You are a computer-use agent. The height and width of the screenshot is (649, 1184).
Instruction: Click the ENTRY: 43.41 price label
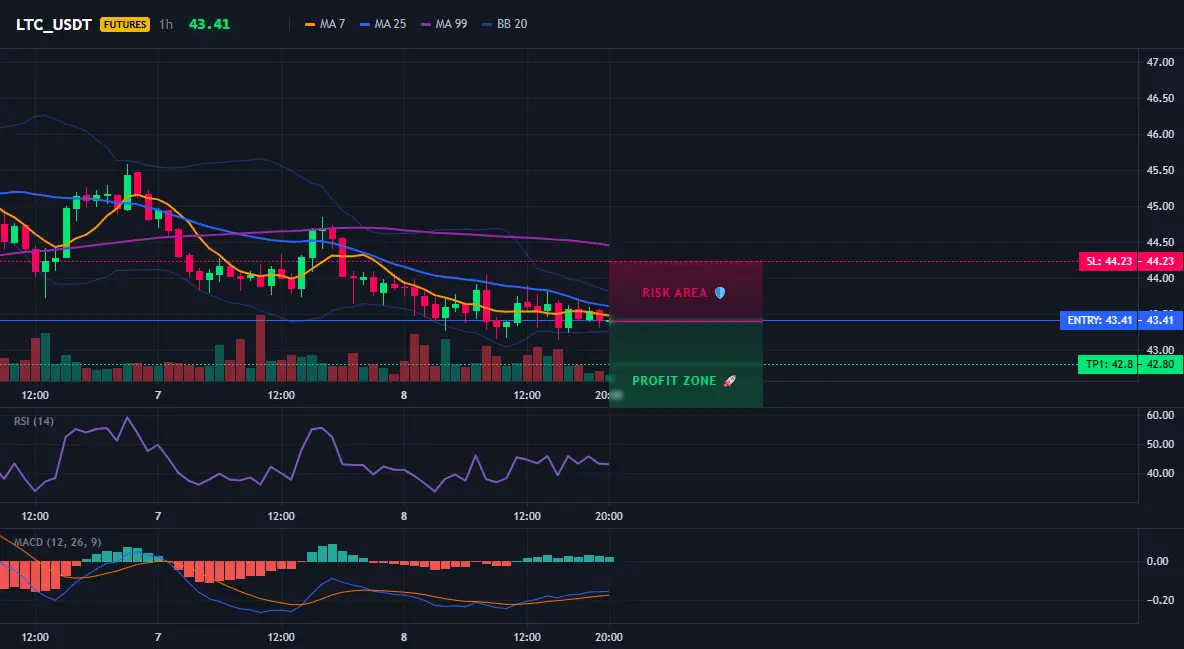coord(1099,320)
